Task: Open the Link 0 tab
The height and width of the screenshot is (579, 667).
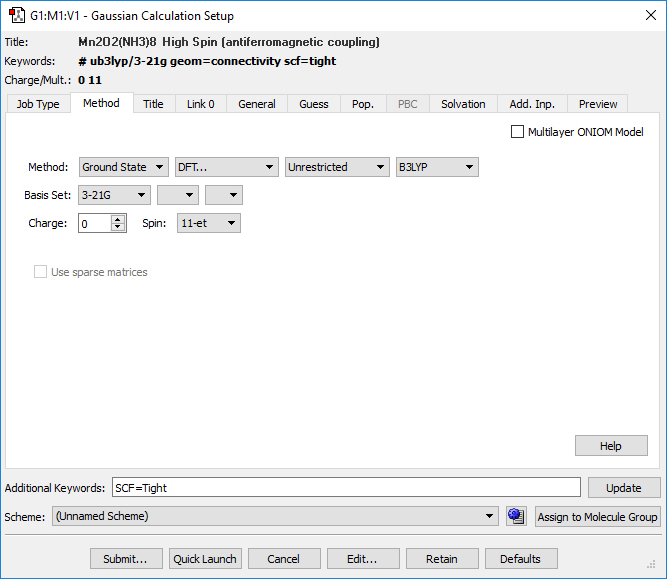Action: coord(201,104)
